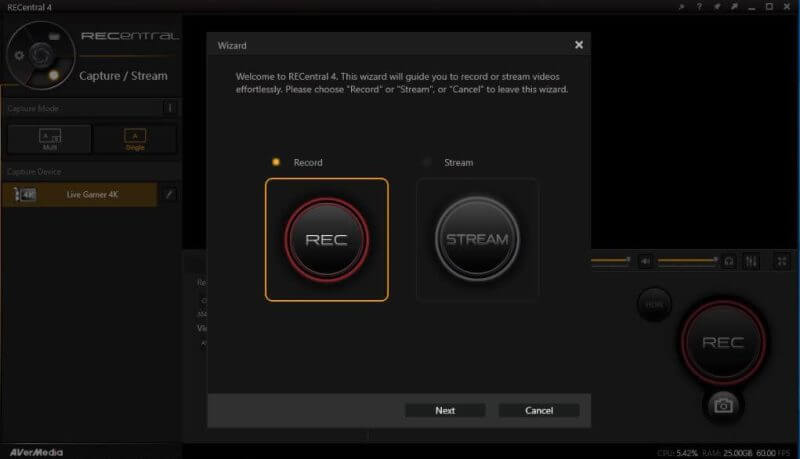
Task: Choose the large REC tile in the wizard
Action: pyautogui.click(x=327, y=240)
